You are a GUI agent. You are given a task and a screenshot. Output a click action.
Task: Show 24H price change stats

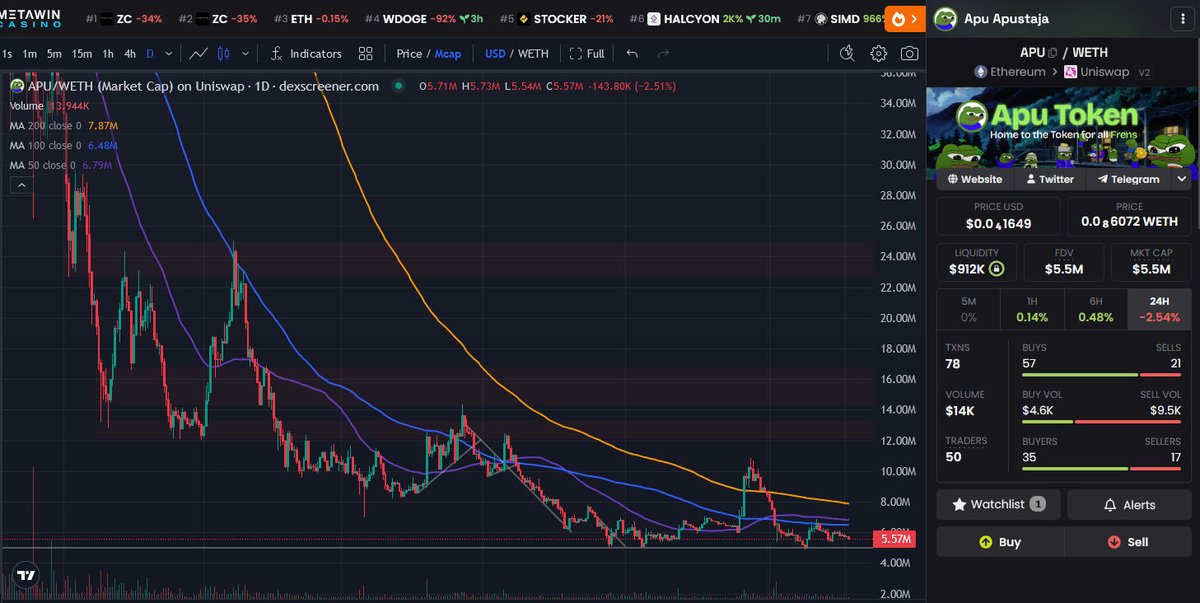click(1160, 309)
